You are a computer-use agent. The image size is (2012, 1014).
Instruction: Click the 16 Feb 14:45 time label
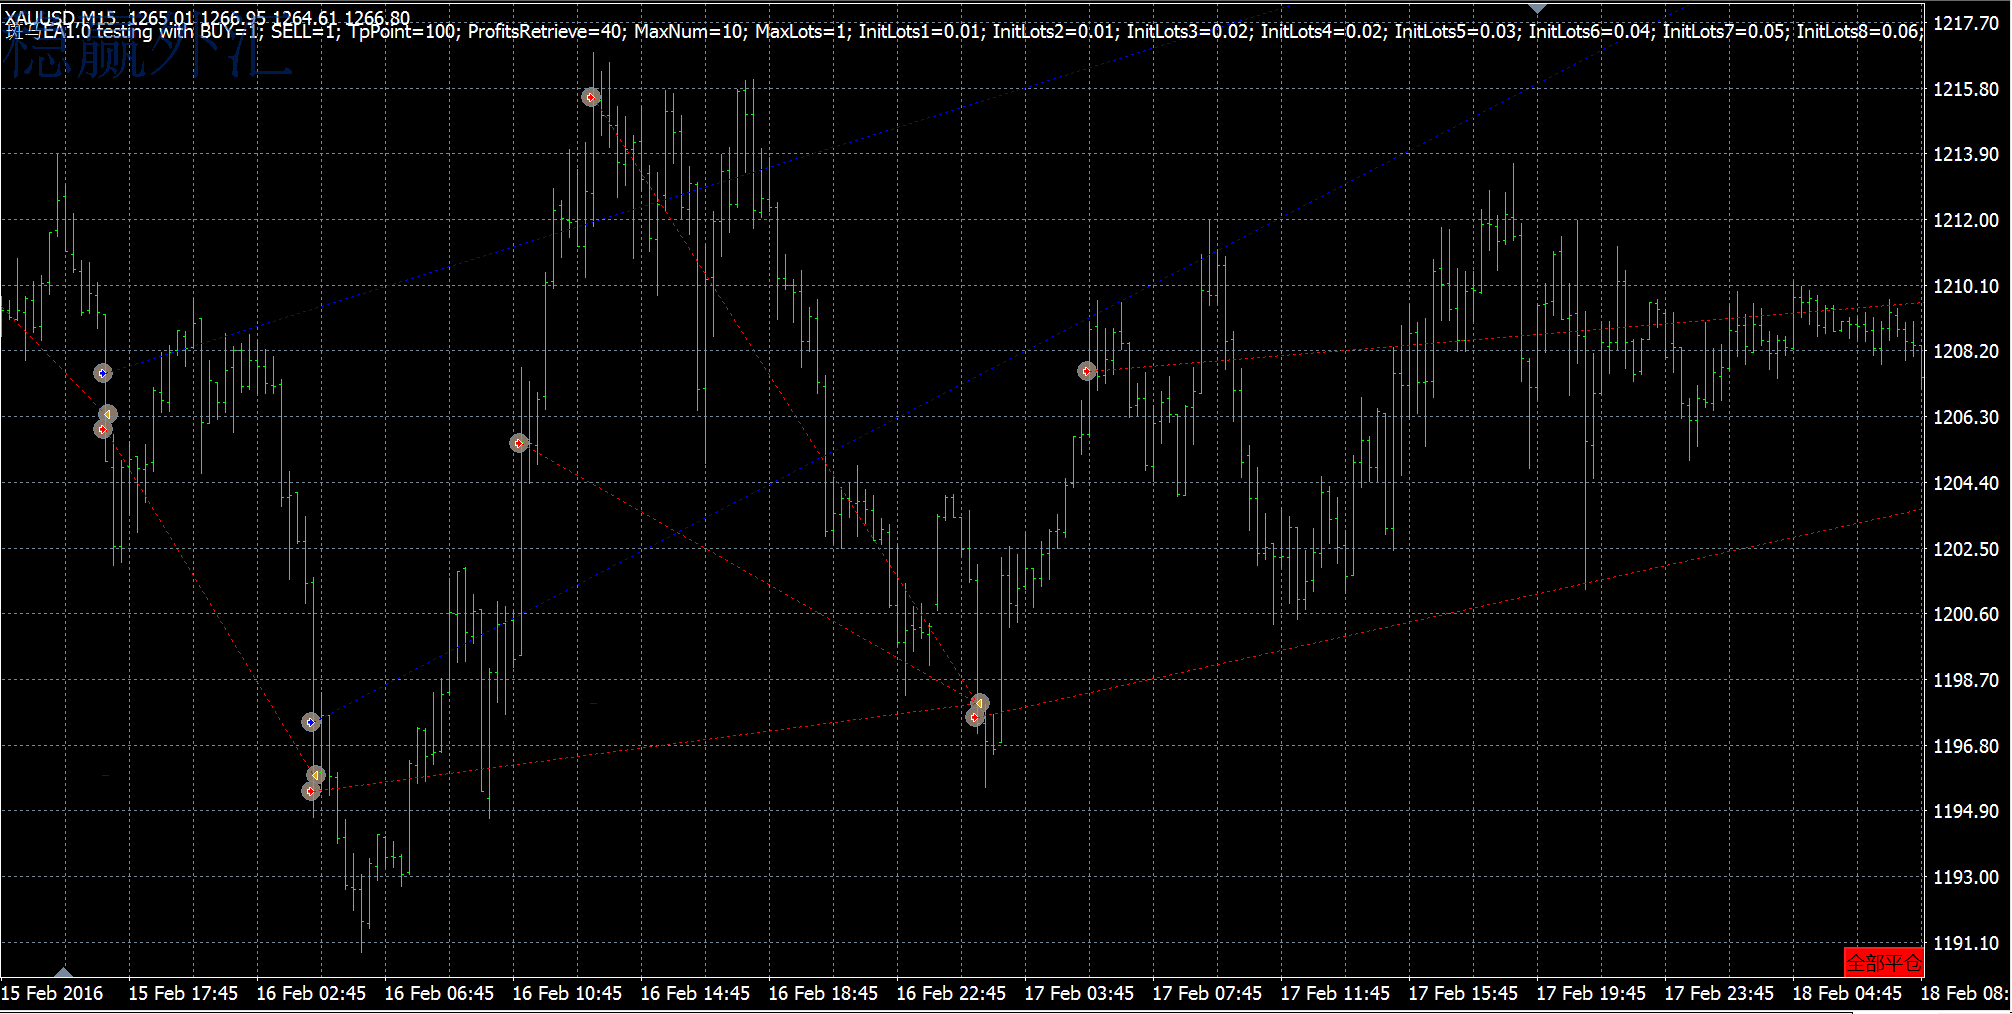[695, 993]
